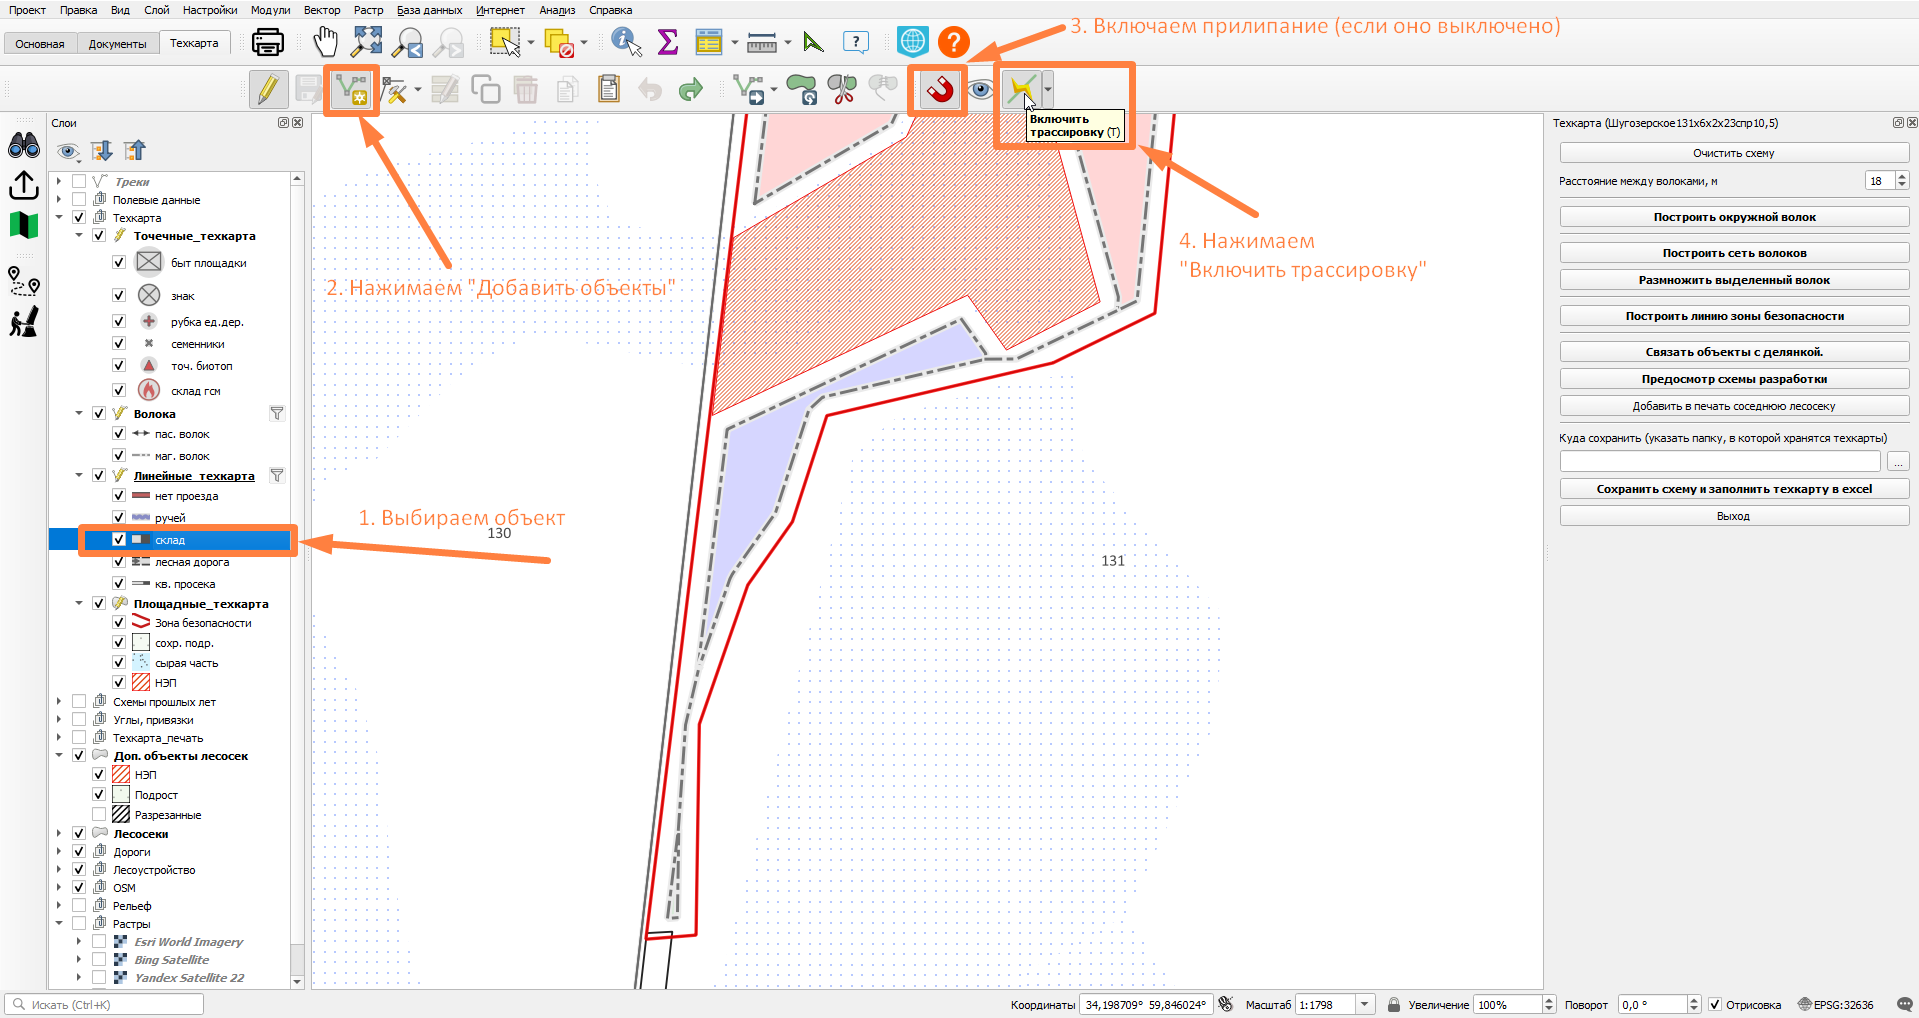
Task: Toggle editing with the pencil icon
Action: 268,89
